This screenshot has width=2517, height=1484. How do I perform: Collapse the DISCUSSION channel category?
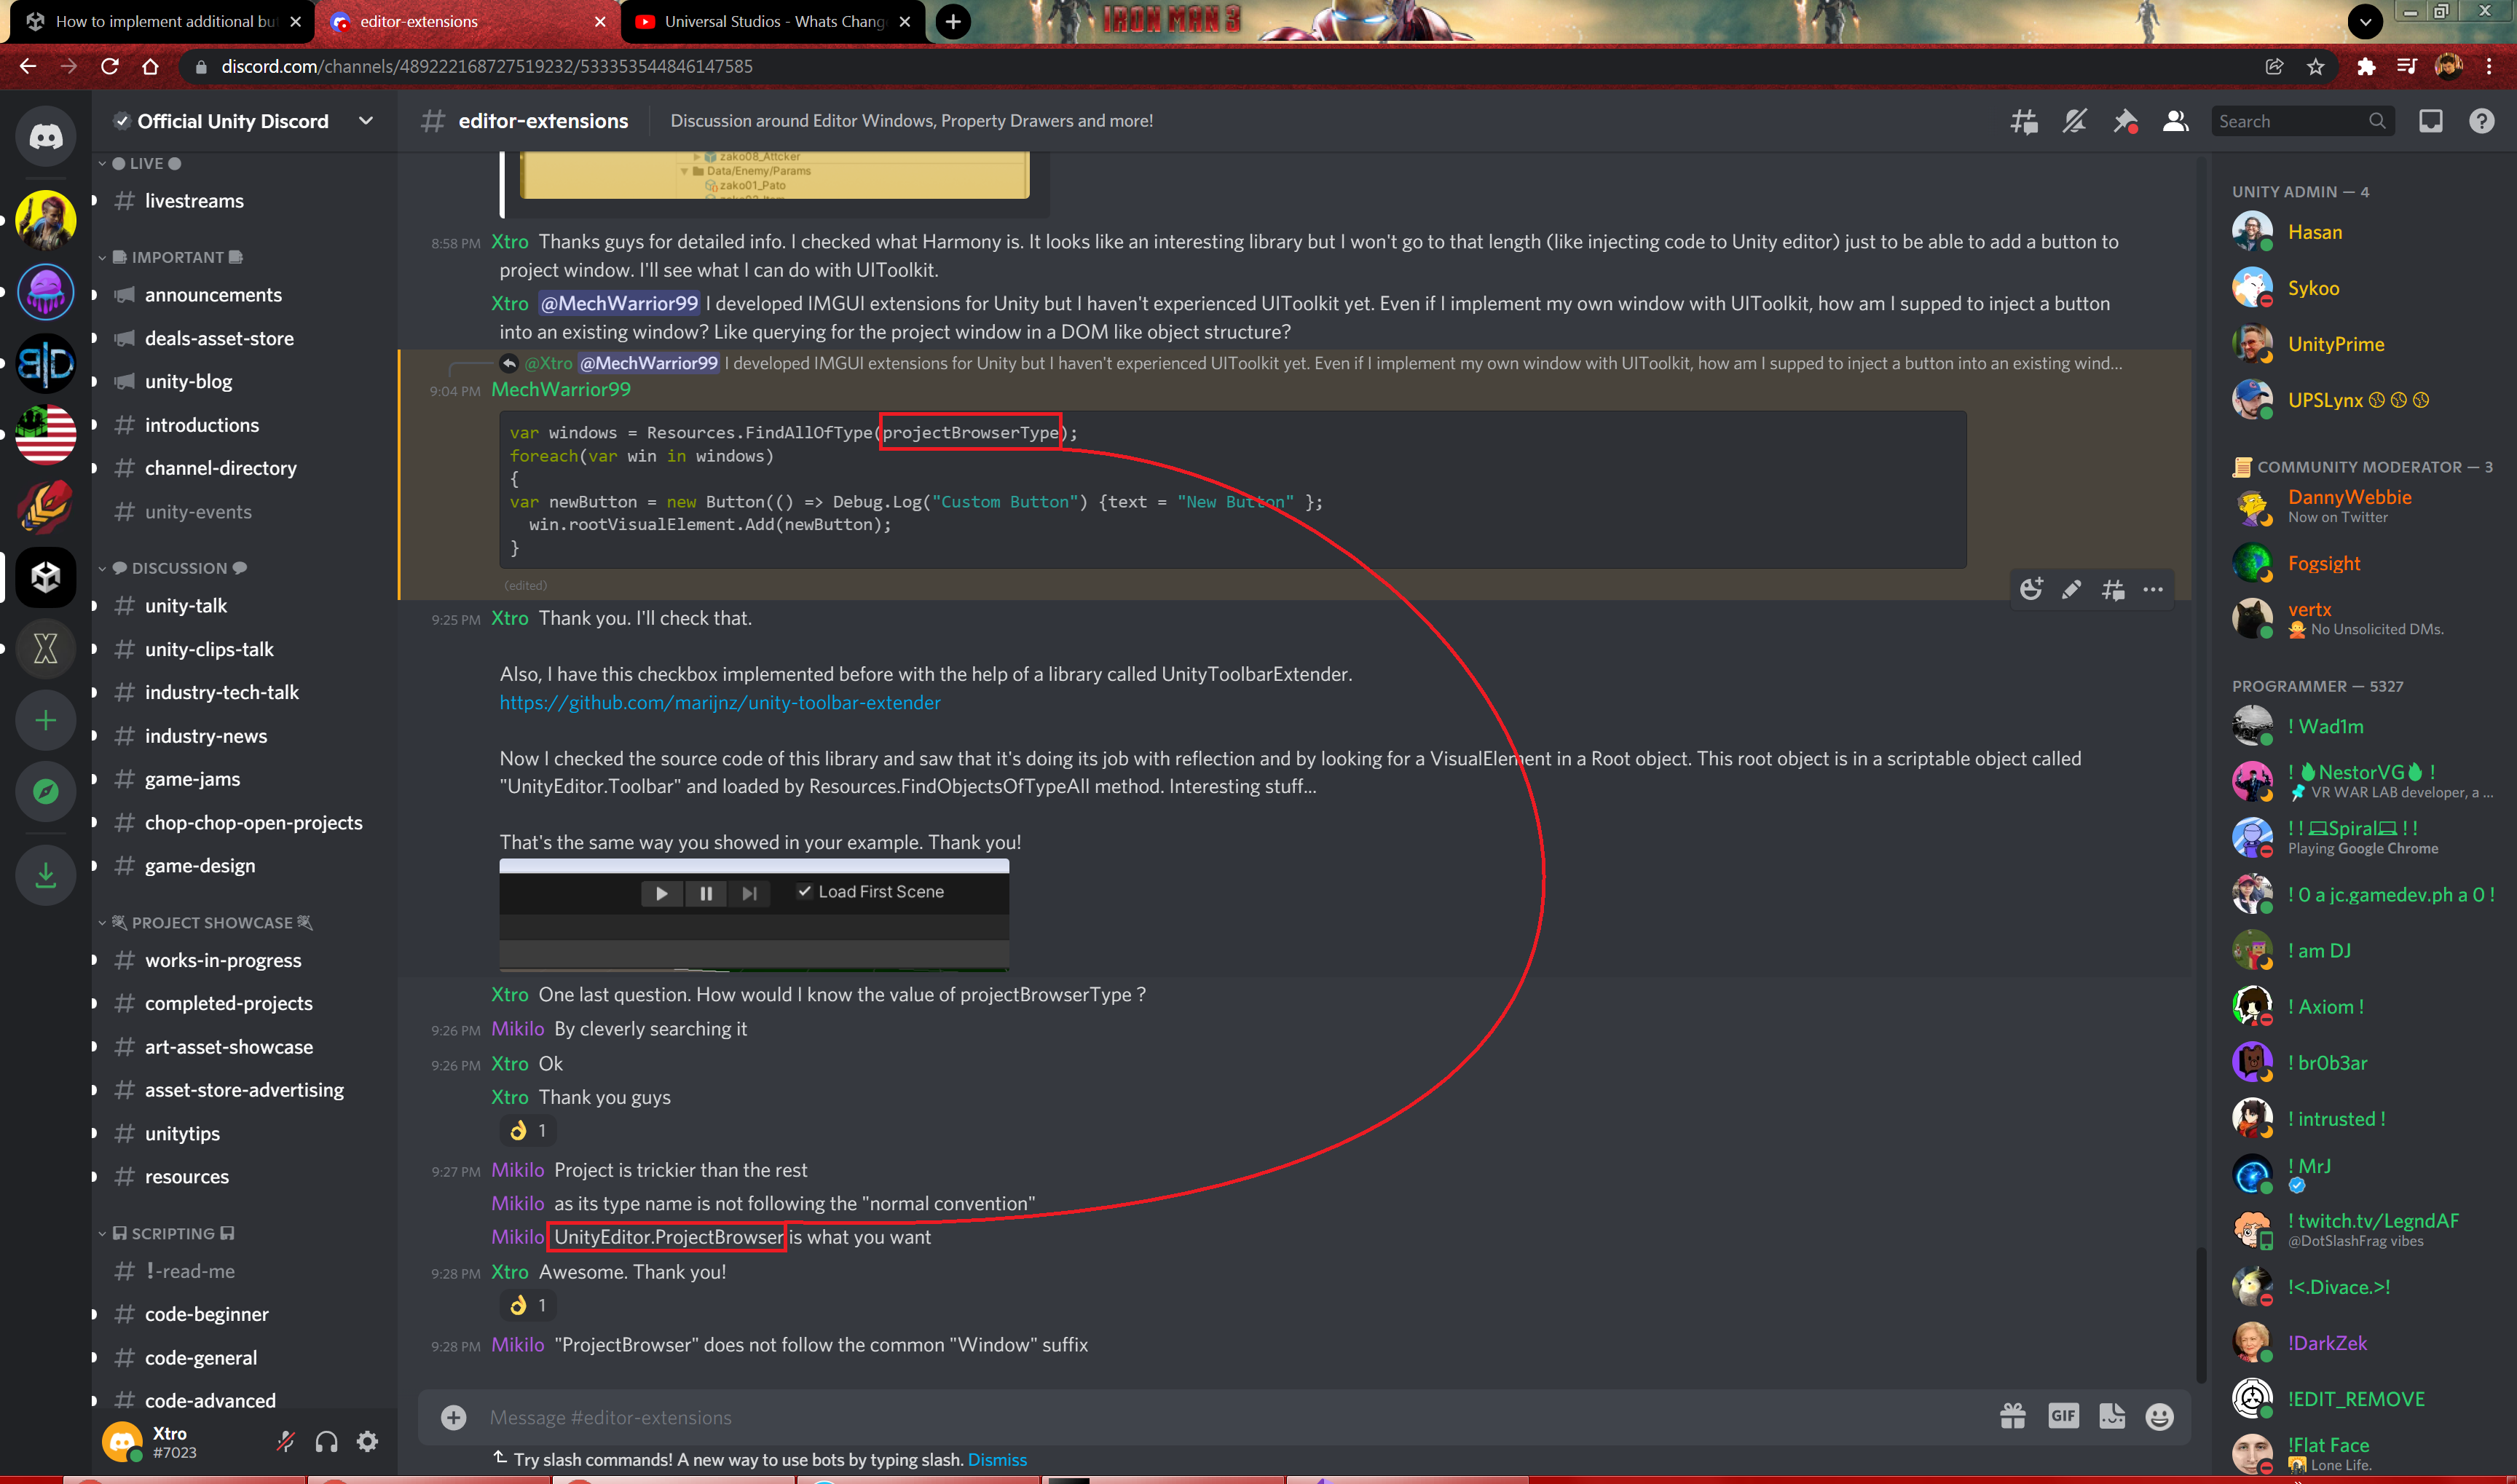[x=180, y=568]
